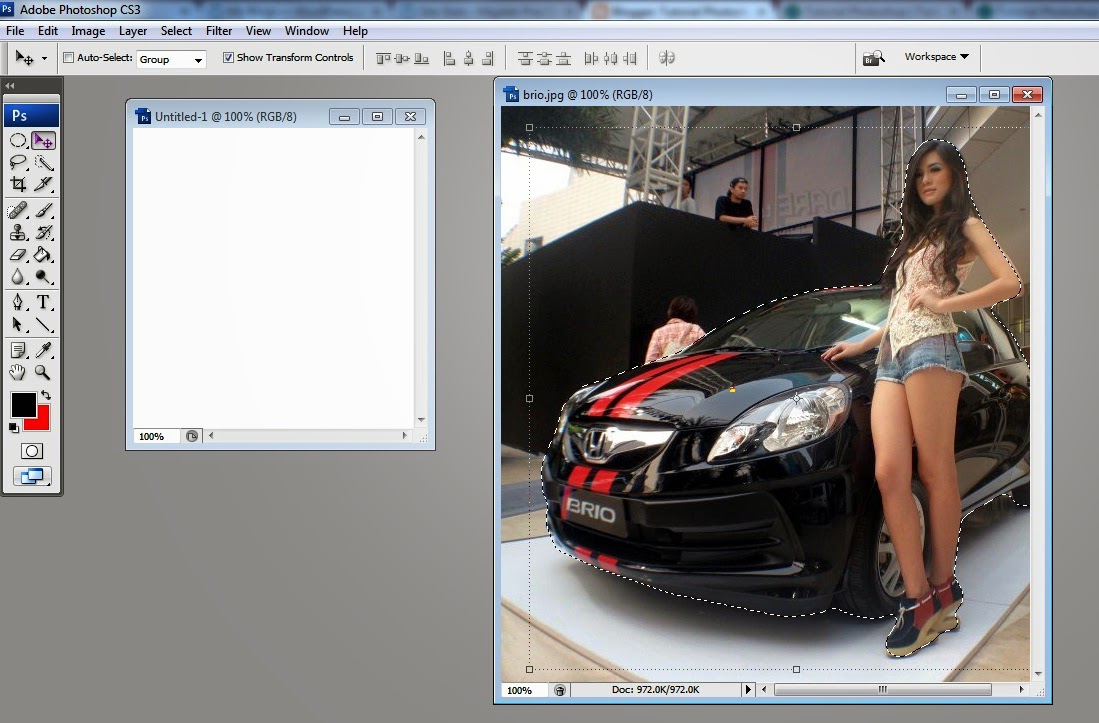Viewport: 1099px width, 723px height.
Task: Open the Image menu
Action: point(88,31)
